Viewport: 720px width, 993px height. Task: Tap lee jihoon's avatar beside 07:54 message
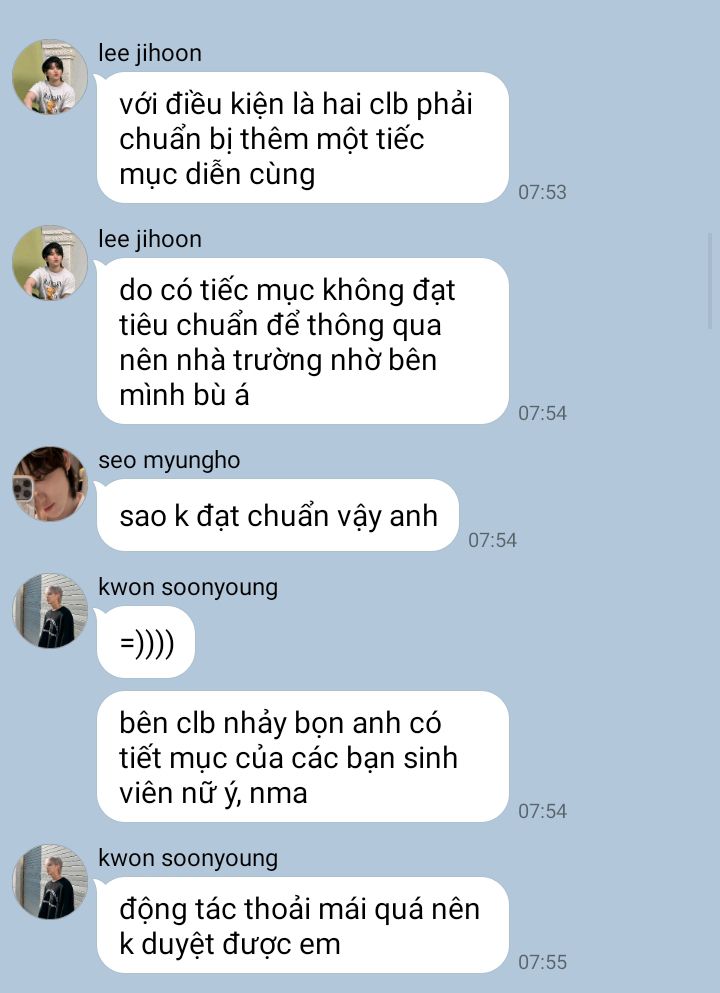(x=50, y=263)
